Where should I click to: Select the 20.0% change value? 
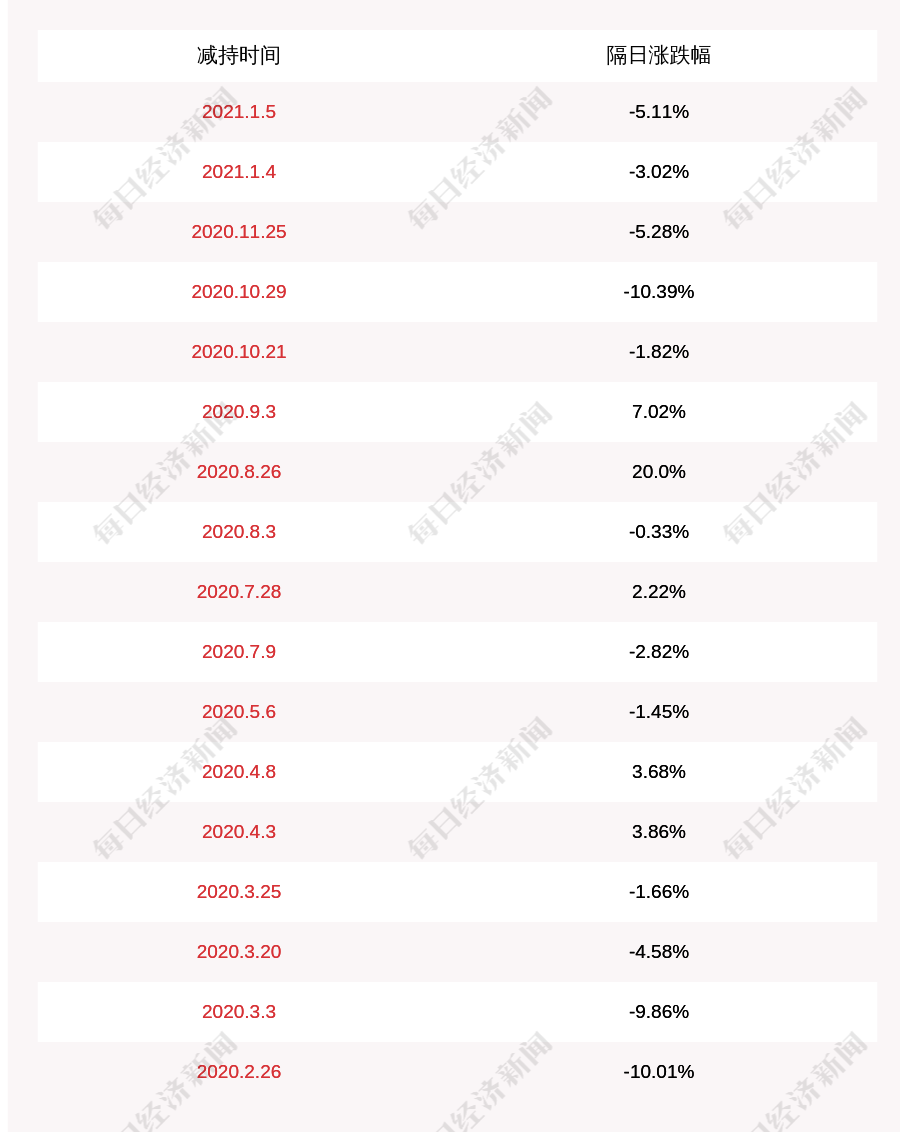pos(658,471)
